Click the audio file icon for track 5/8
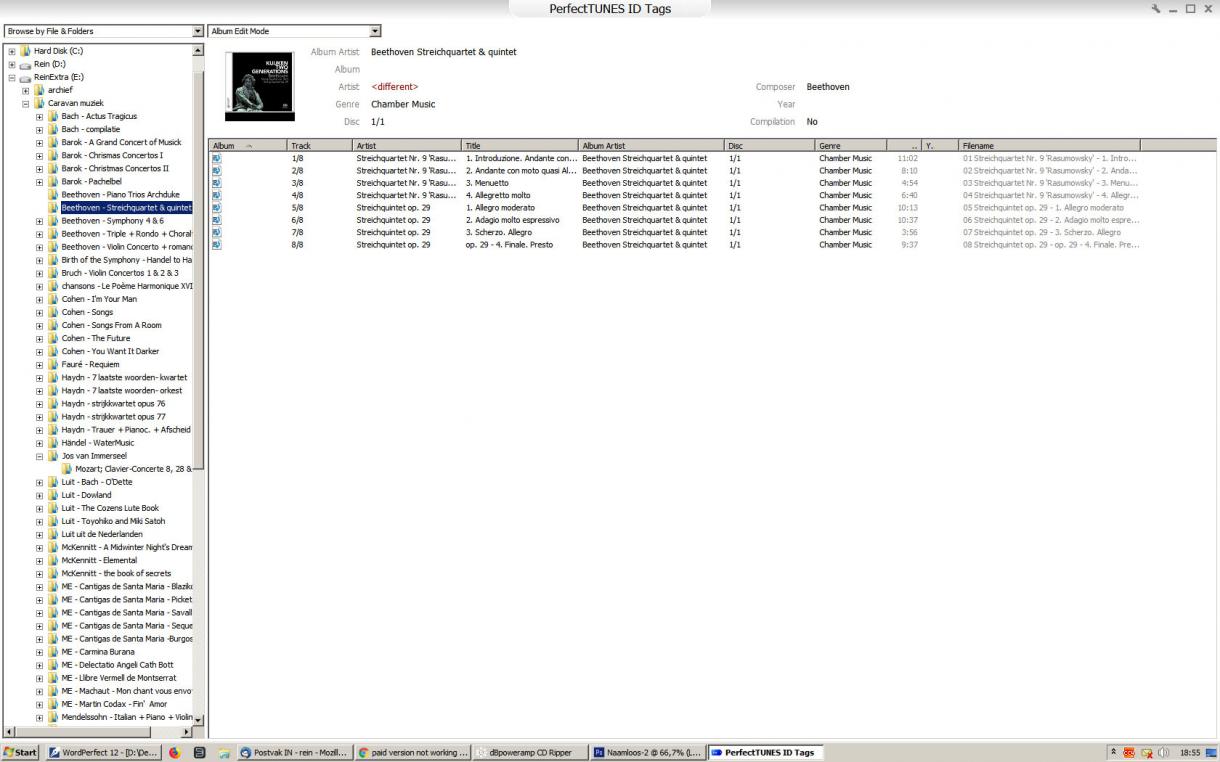 coord(216,207)
